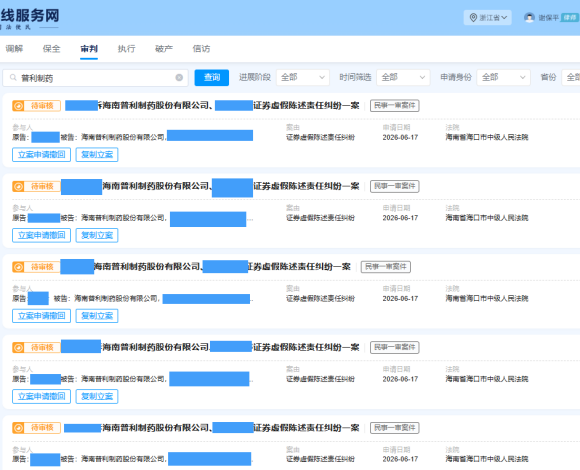The image size is (580, 470).
Task: Click the orange 待审核 status icon on the third case
Action: click(18, 267)
